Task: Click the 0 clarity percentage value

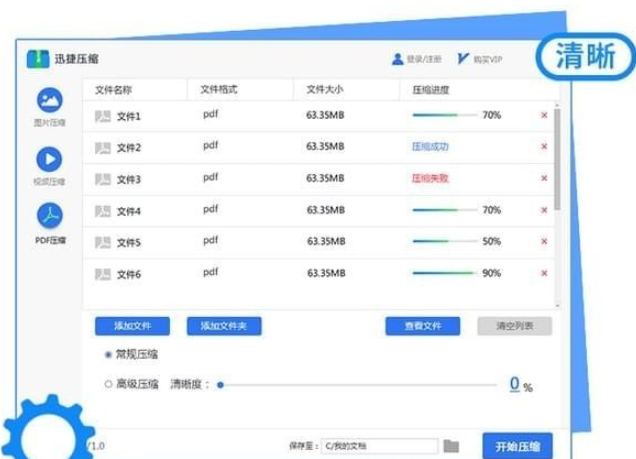Action: tap(514, 383)
